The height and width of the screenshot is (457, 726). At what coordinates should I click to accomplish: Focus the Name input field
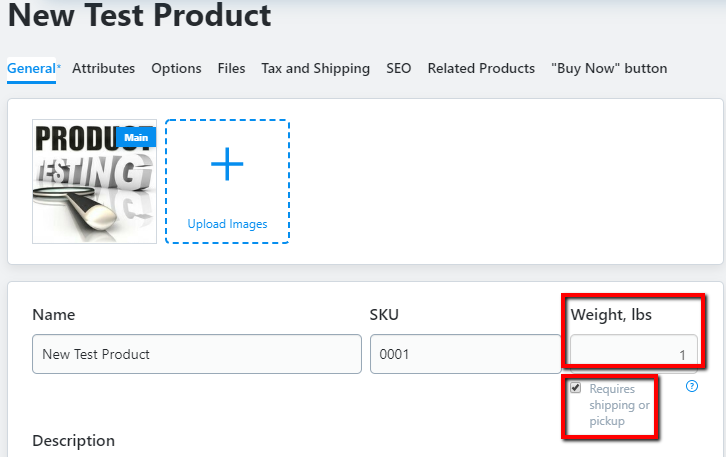coord(197,354)
